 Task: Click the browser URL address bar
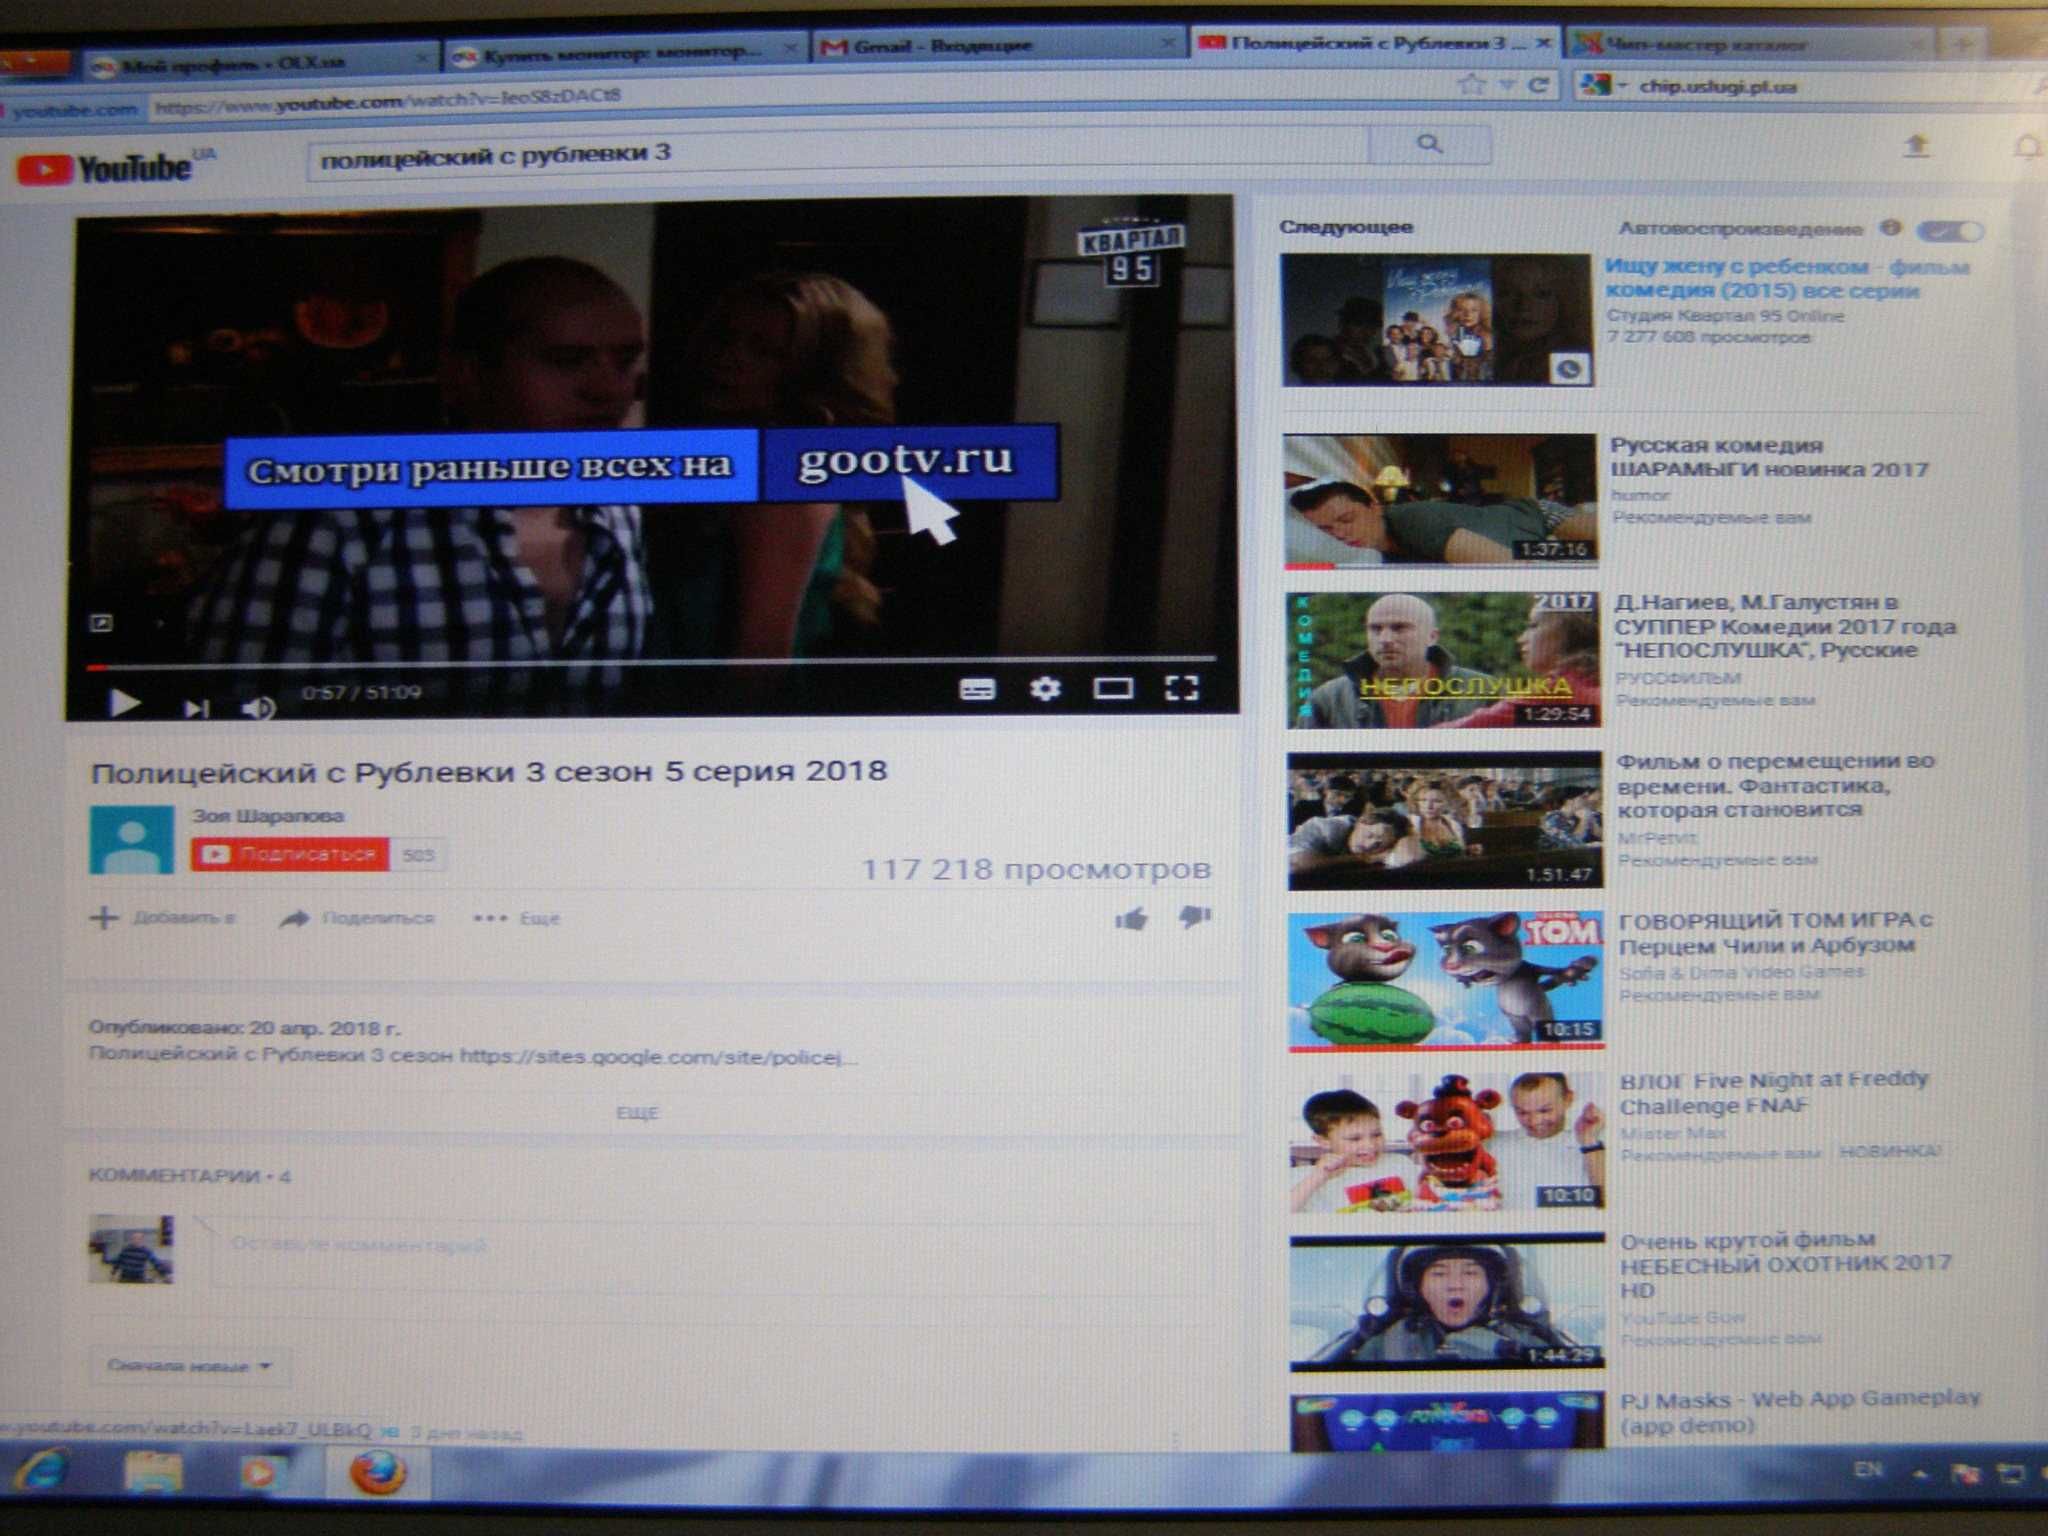(x=800, y=97)
